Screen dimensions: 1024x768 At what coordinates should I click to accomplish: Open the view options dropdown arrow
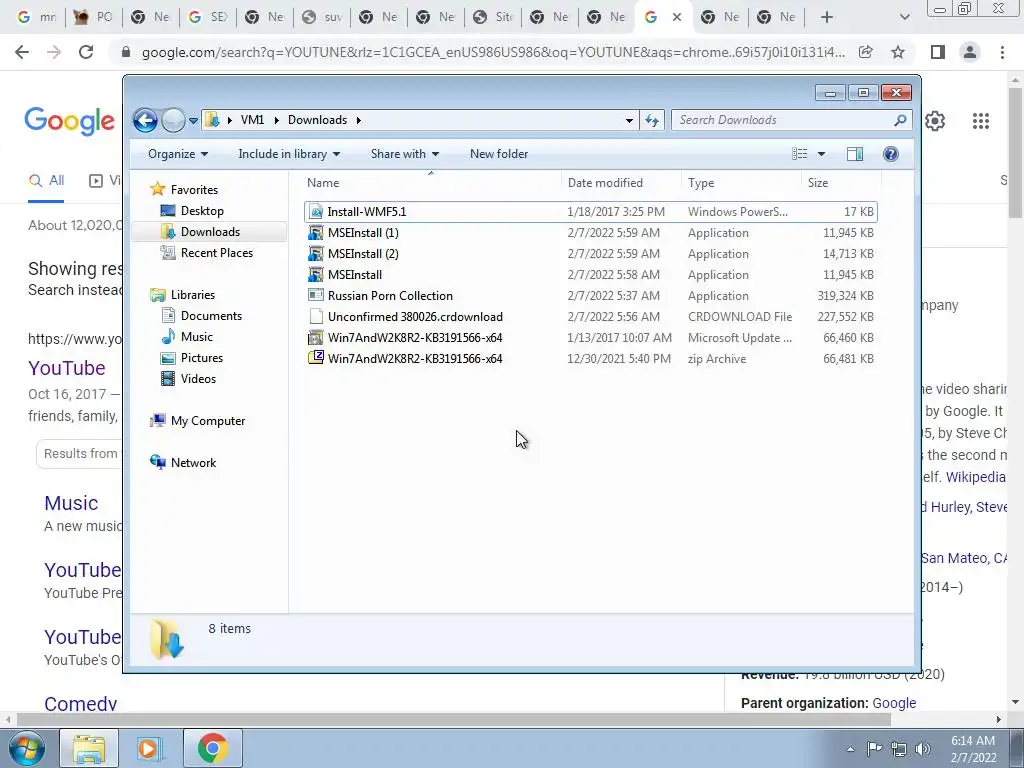click(822, 154)
